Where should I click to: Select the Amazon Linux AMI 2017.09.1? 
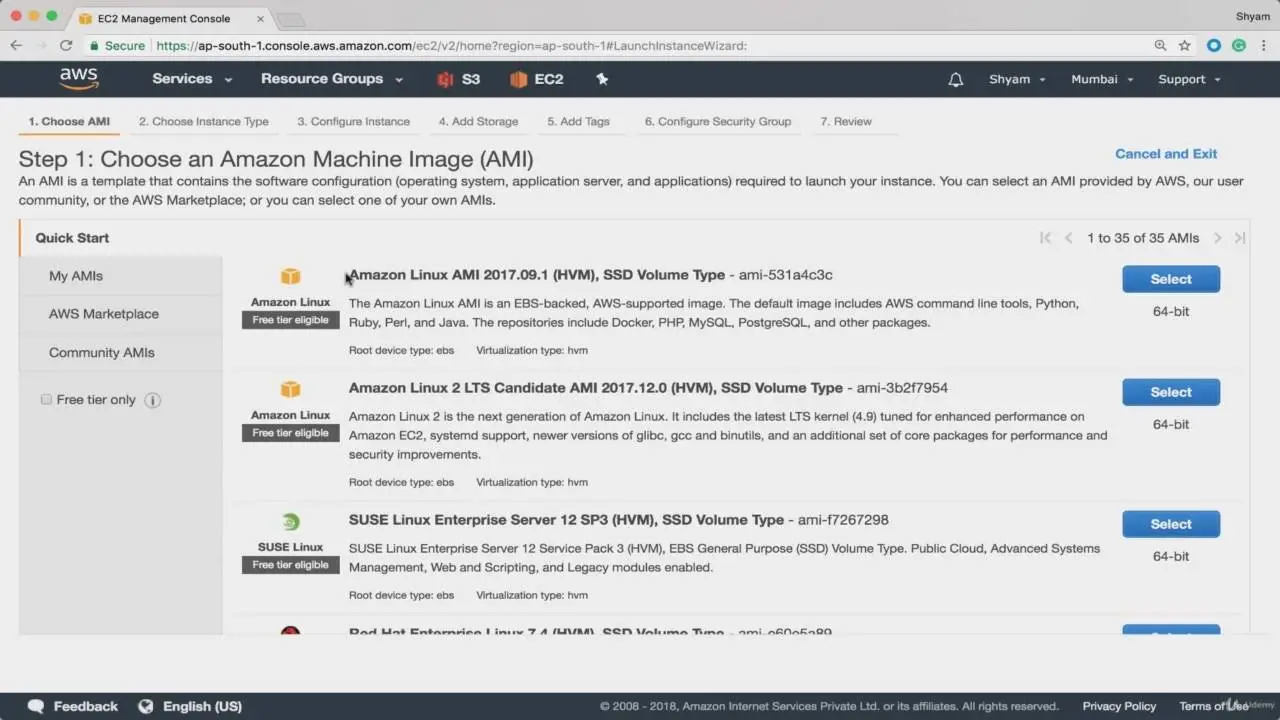(1171, 279)
